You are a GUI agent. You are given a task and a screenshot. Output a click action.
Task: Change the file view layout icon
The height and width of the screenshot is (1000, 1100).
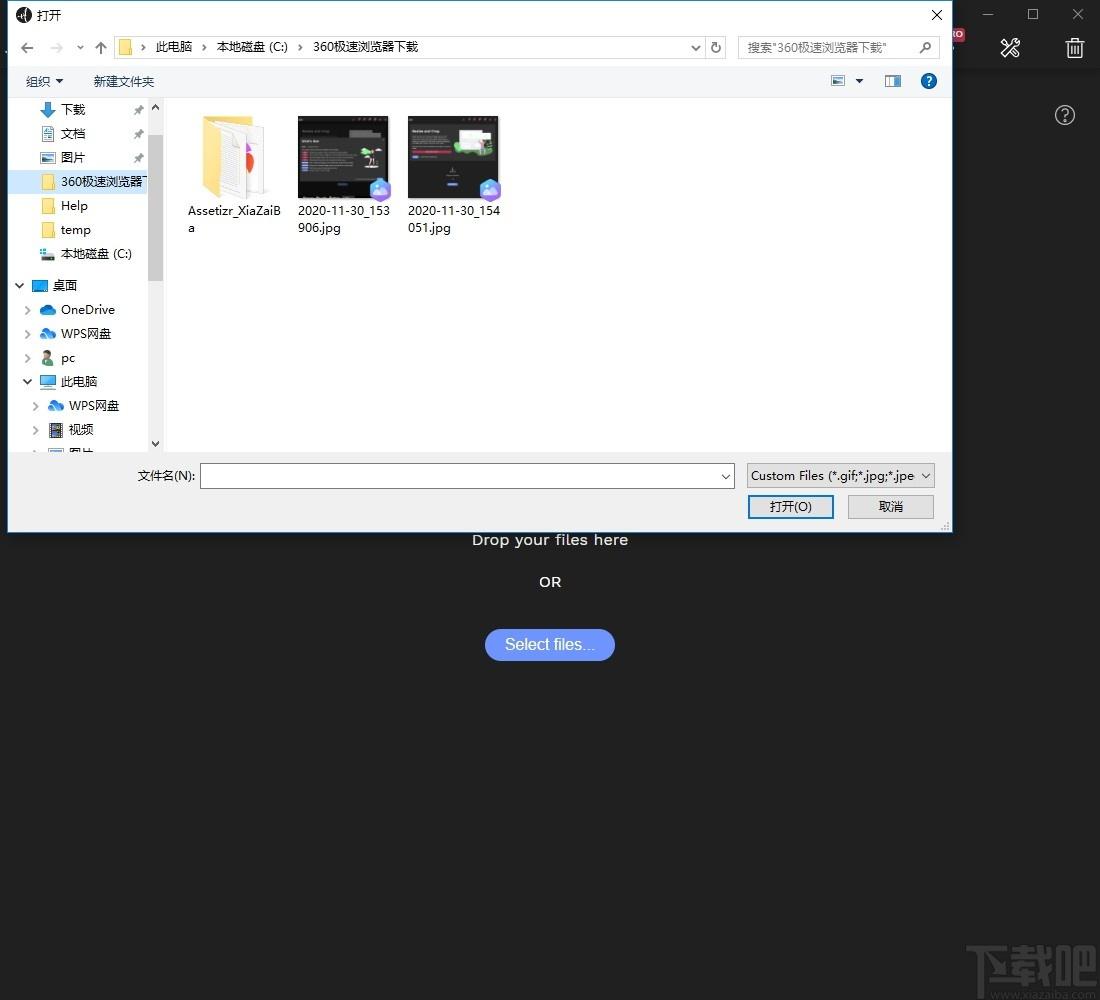838,81
